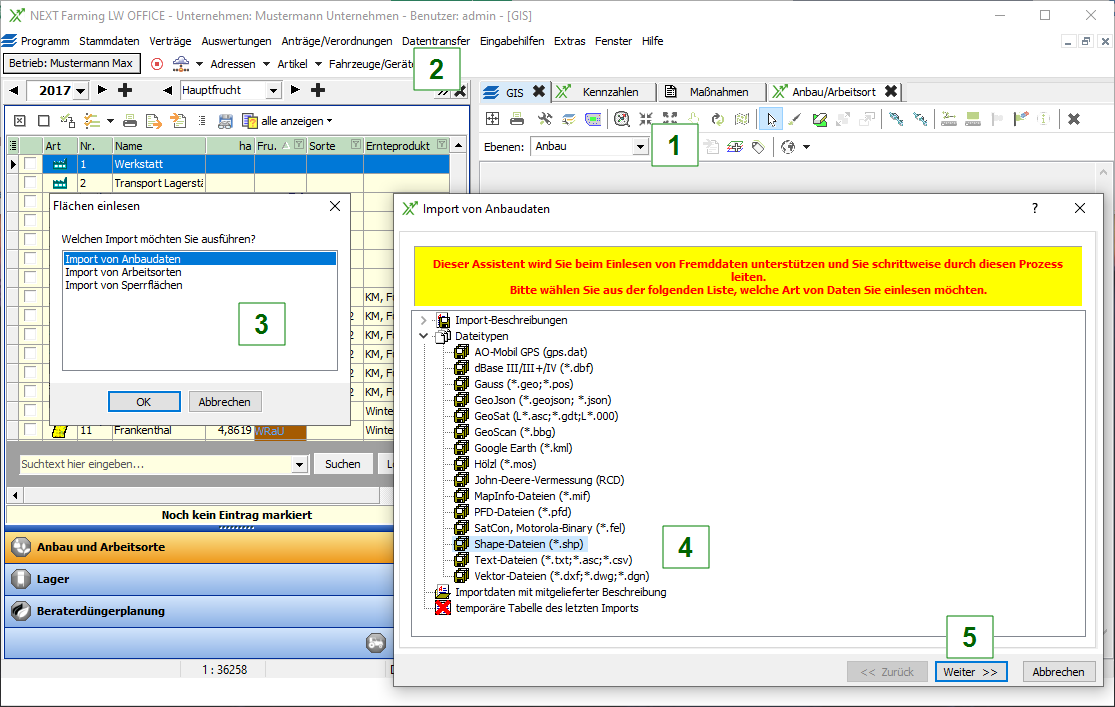Select the arrow pointer tool in GIS toolbar
1115x707 pixels.
[x=771, y=119]
